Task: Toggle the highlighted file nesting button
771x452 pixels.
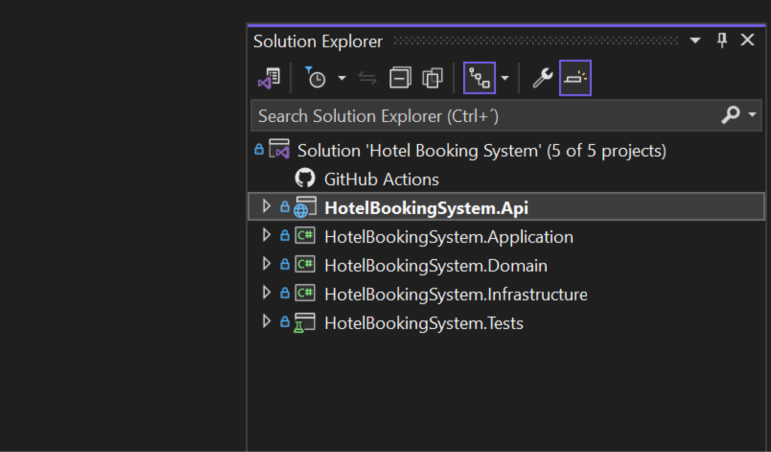Action: 480,78
